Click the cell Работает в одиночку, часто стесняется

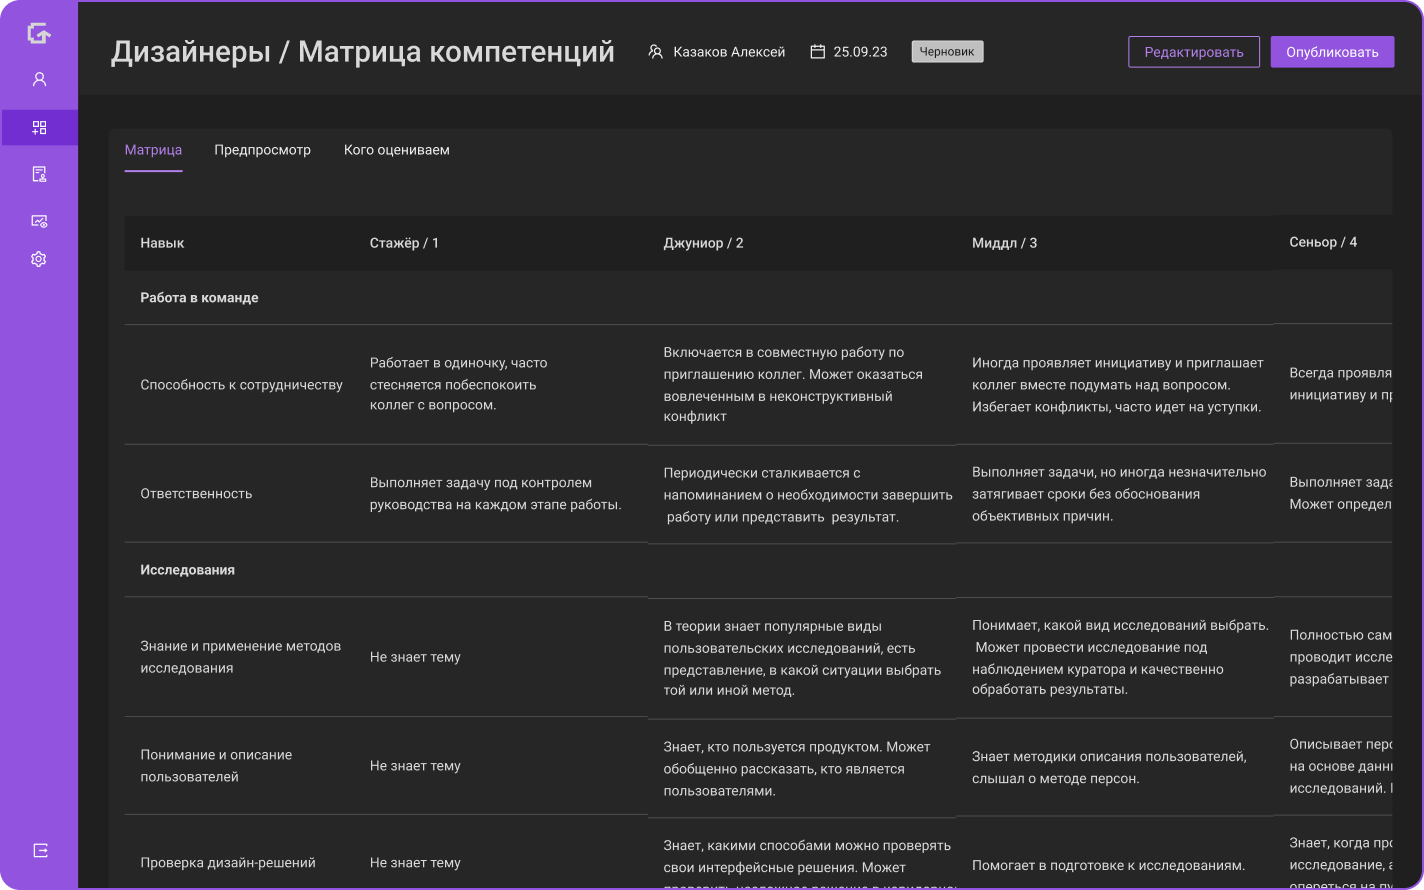tap(458, 384)
